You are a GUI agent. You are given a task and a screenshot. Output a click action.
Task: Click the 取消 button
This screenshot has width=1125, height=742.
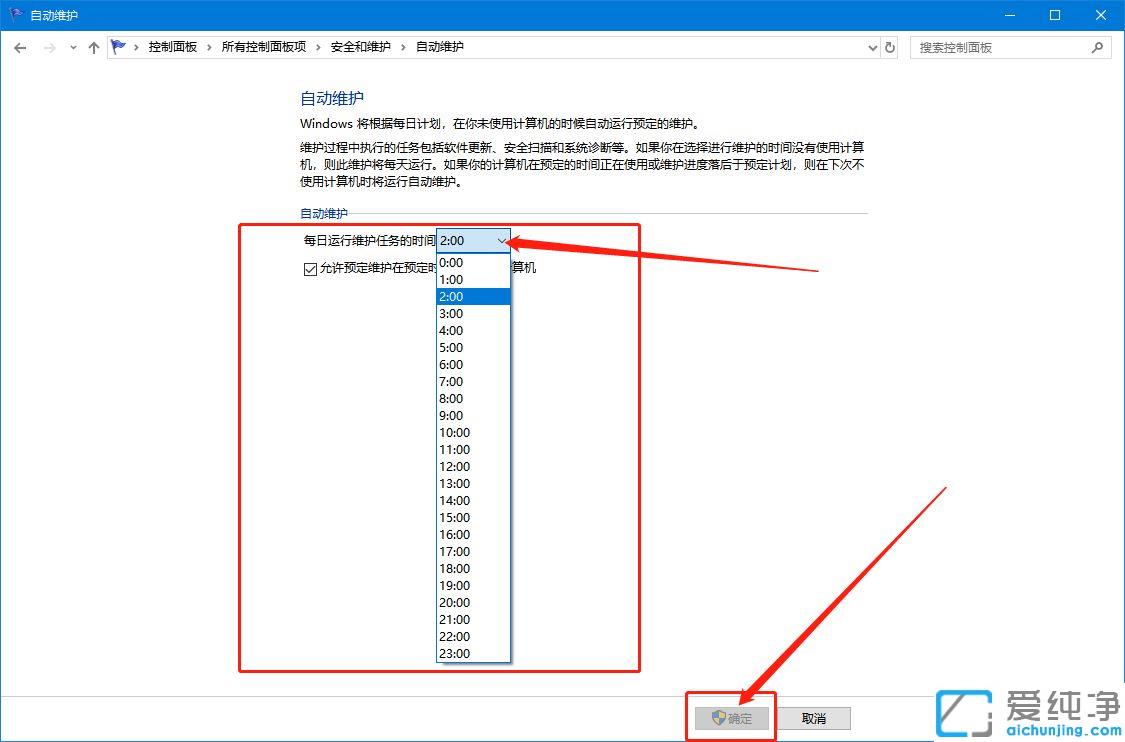click(x=815, y=718)
